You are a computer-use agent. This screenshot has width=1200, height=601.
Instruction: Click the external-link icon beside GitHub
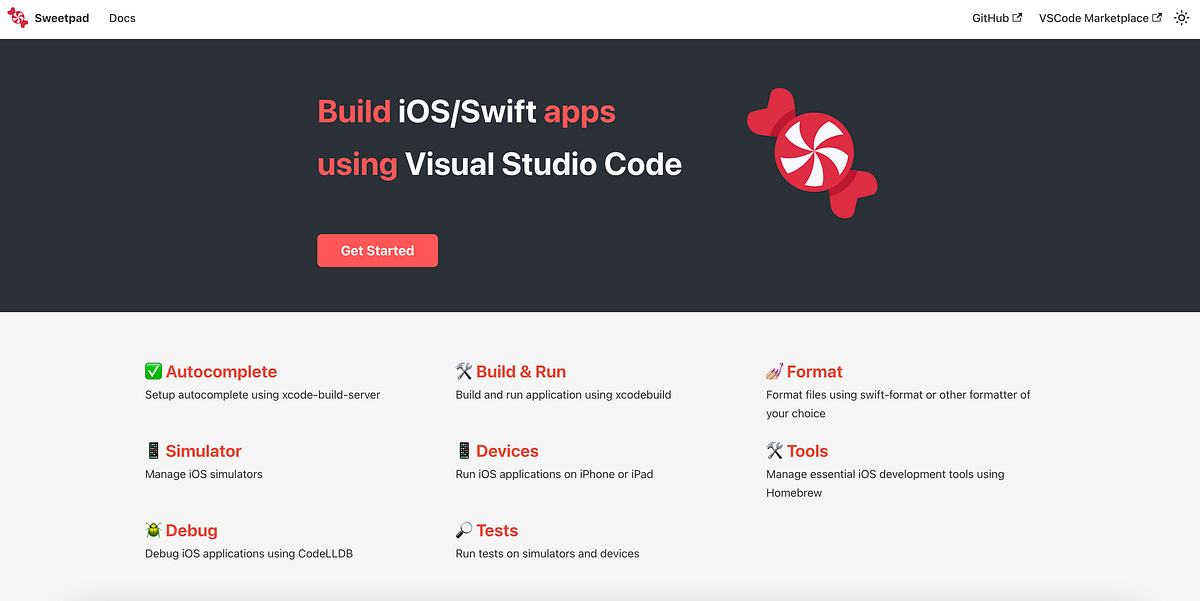pos(1018,16)
